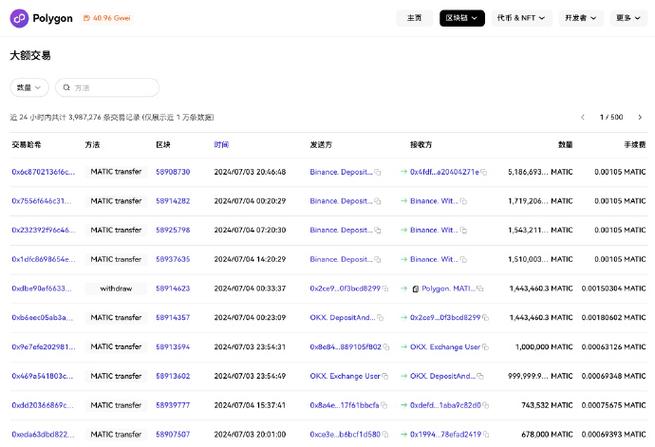Image resolution: width=655 pixels, height=447 pixels.
Task: Open the 数量 filter dropdown
Action: click(x=29, y=88)
